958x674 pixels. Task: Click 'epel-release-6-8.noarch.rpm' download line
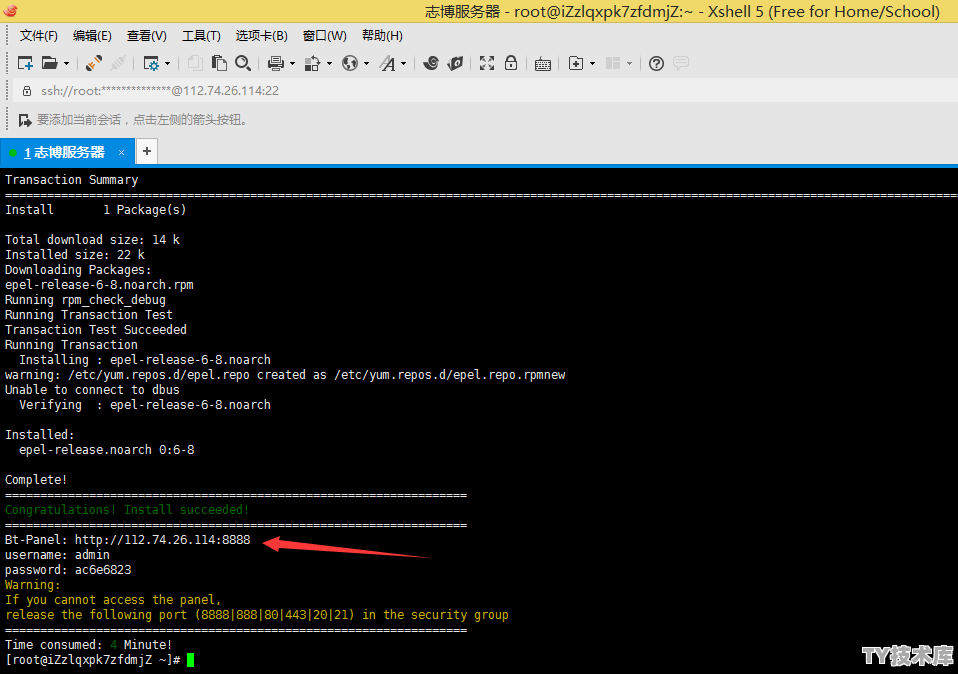[x=99, y=285]
